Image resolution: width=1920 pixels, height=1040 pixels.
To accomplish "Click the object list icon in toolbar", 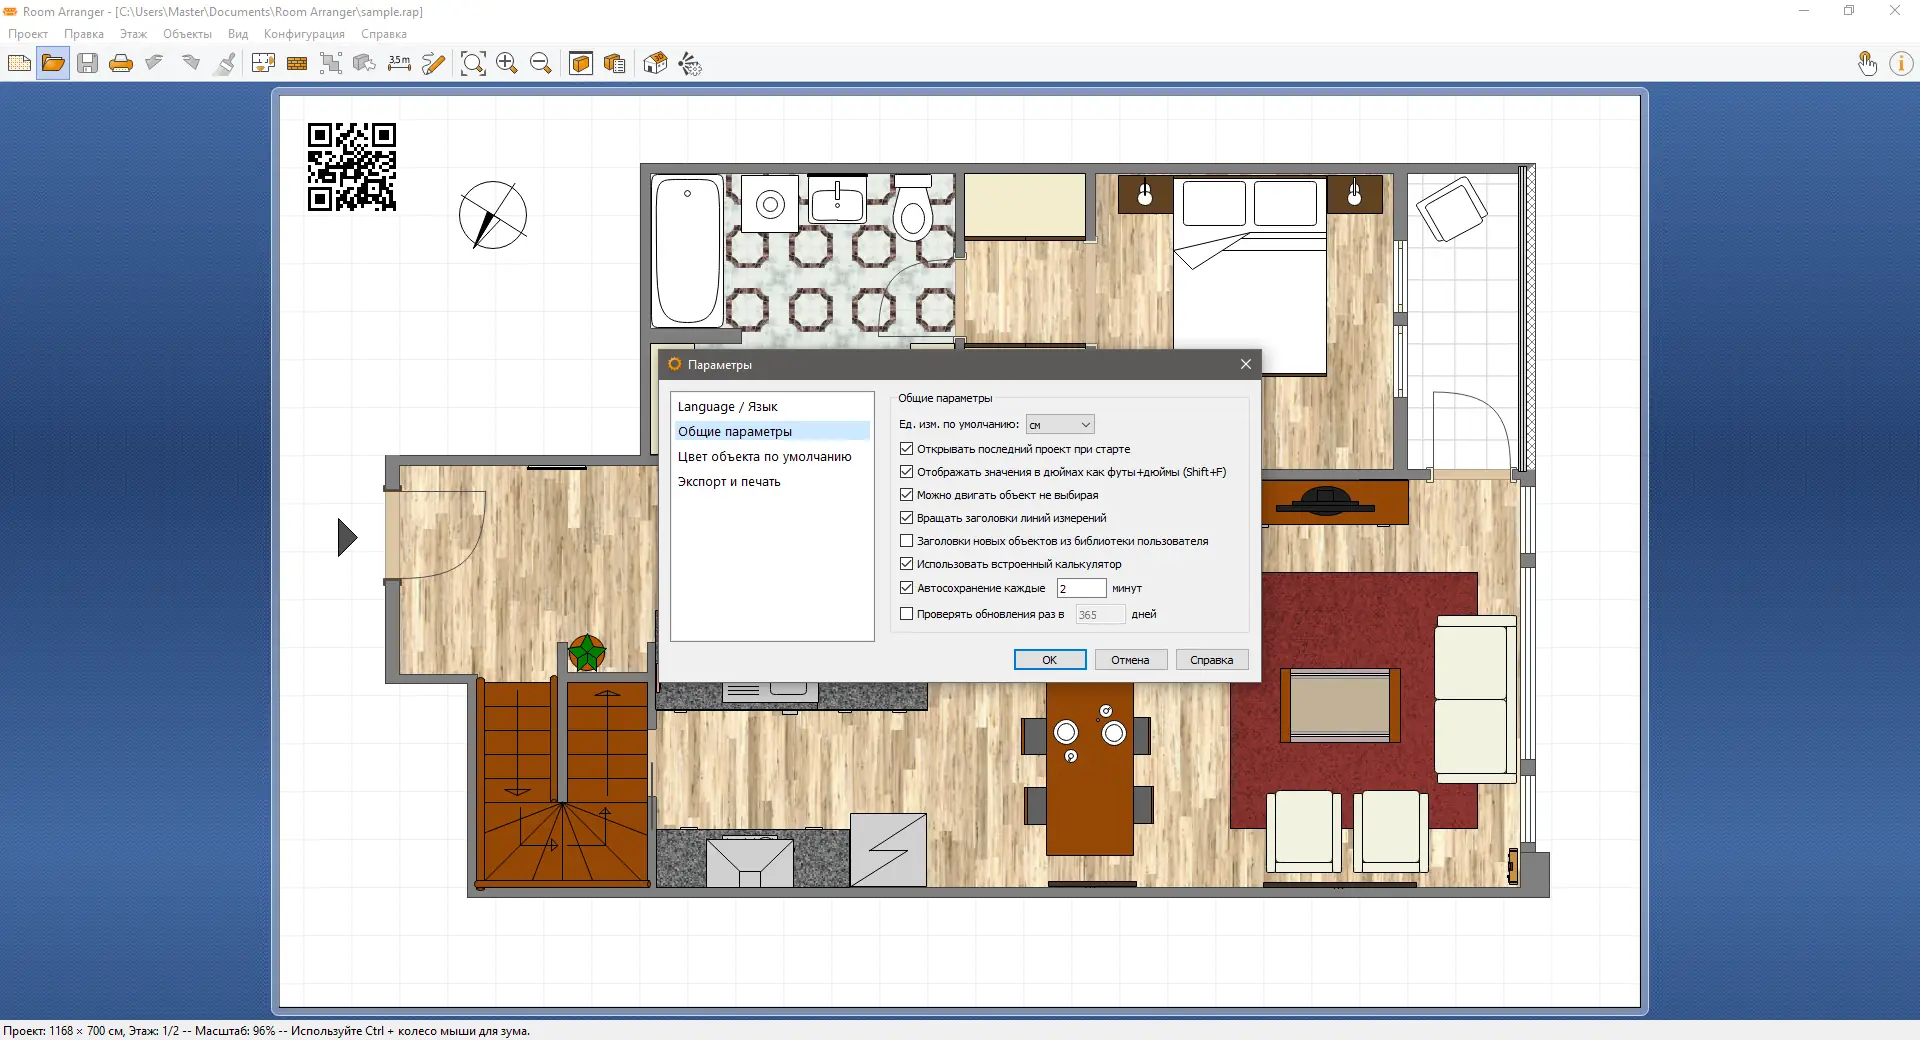I will [x=615, y=64].
